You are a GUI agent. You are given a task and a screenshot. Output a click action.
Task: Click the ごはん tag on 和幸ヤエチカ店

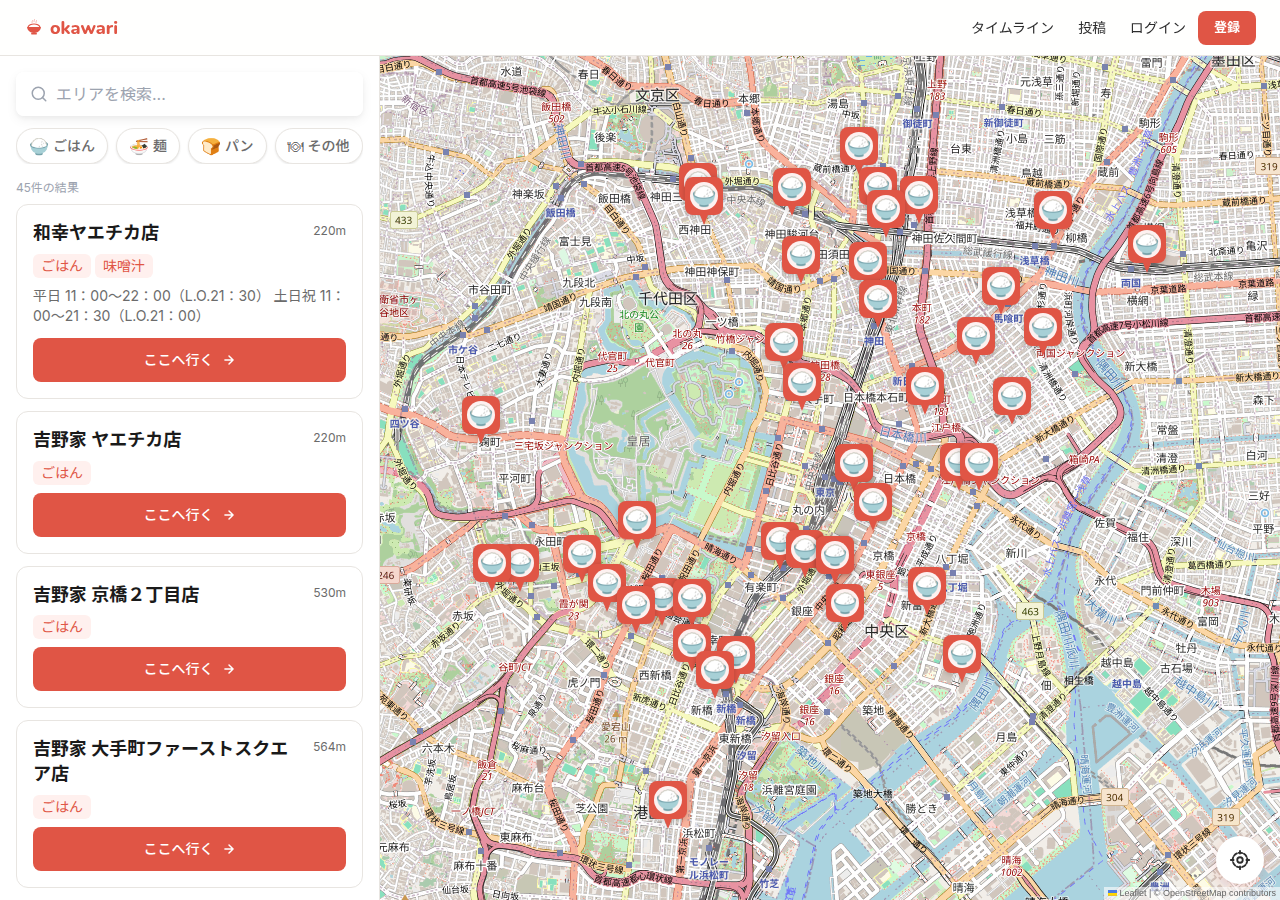point(62,266)
